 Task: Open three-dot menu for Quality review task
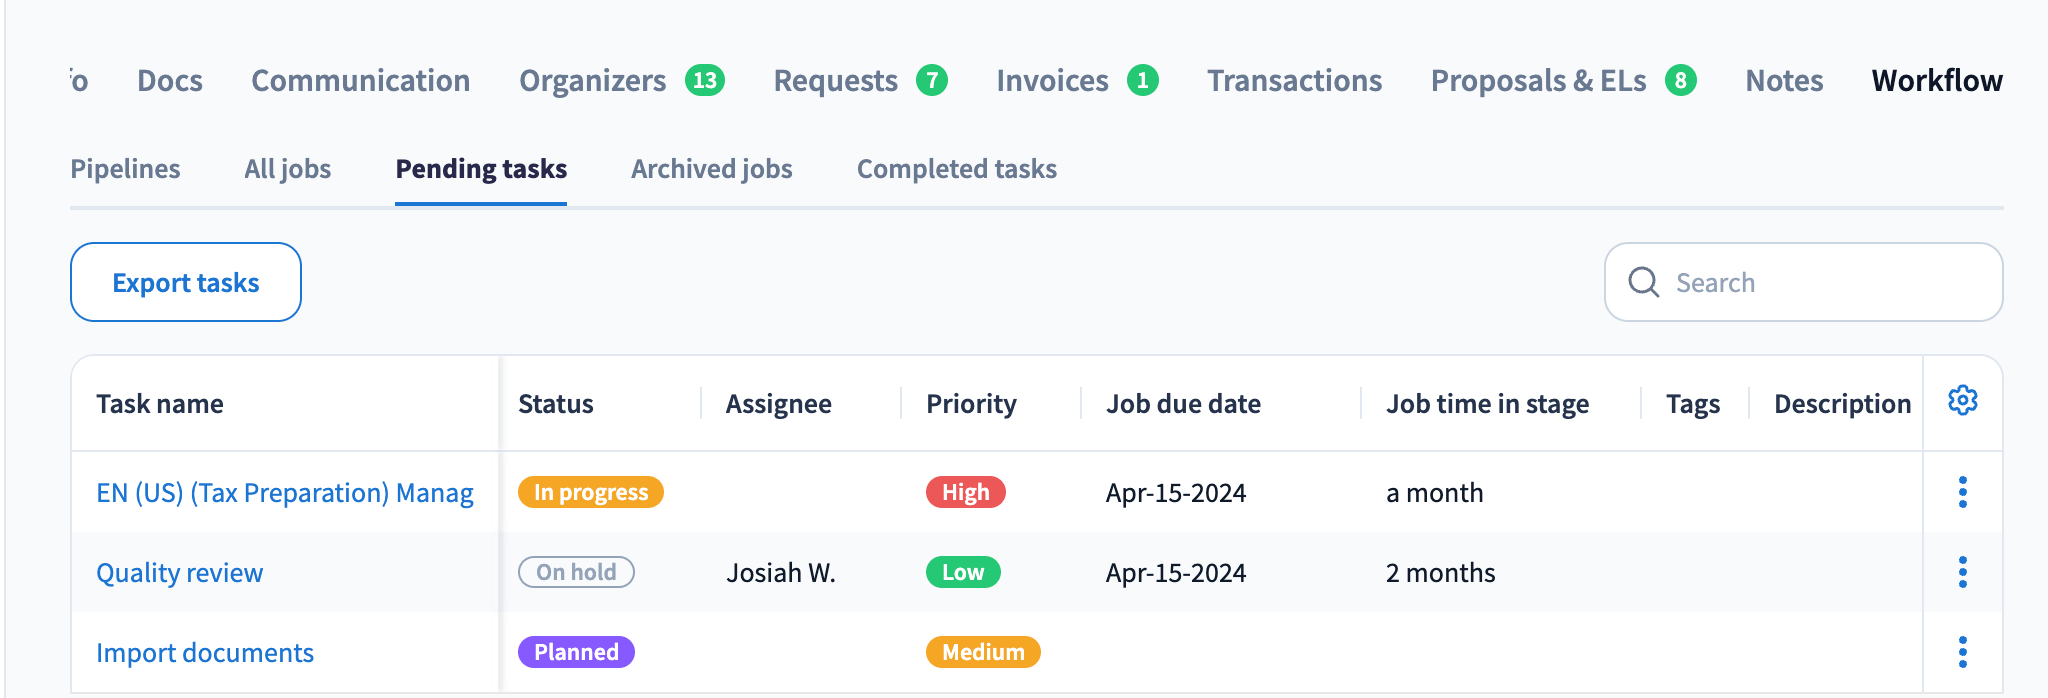pos(1962,572)
